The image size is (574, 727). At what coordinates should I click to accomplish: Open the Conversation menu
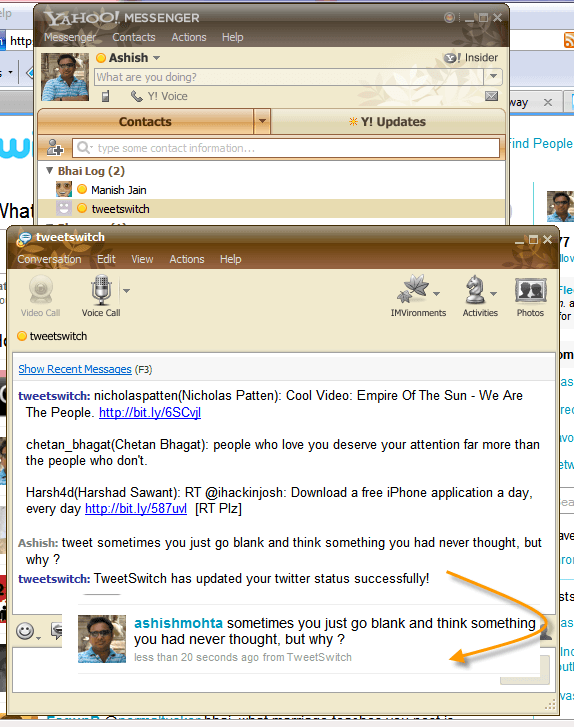[49, 259]
